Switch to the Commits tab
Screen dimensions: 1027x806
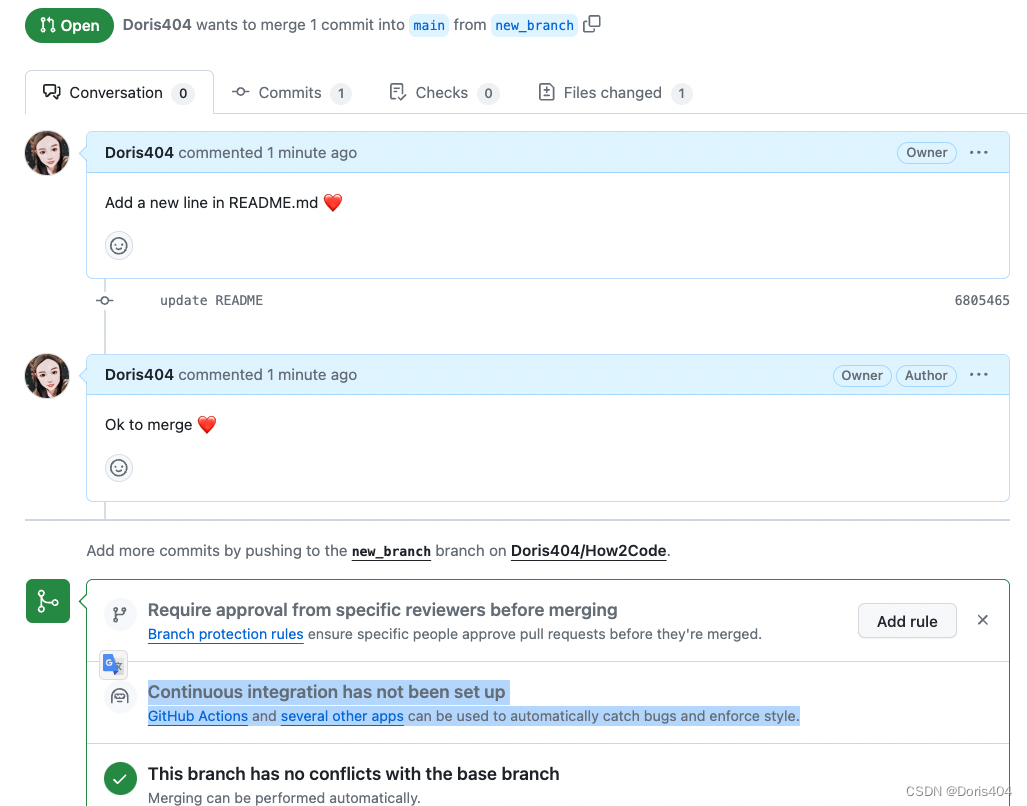tap(291, 92)
